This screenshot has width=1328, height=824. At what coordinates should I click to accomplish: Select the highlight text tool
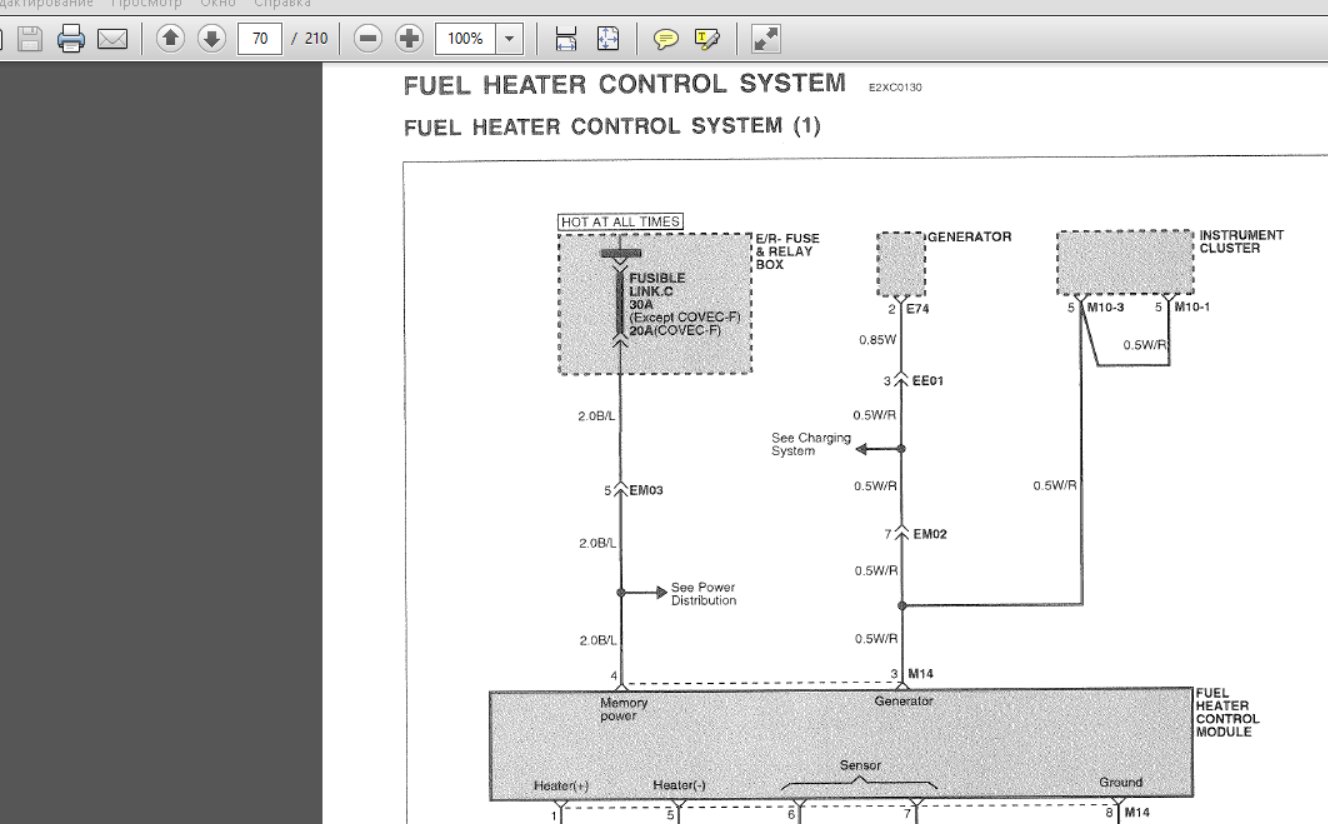pos(707,39)
